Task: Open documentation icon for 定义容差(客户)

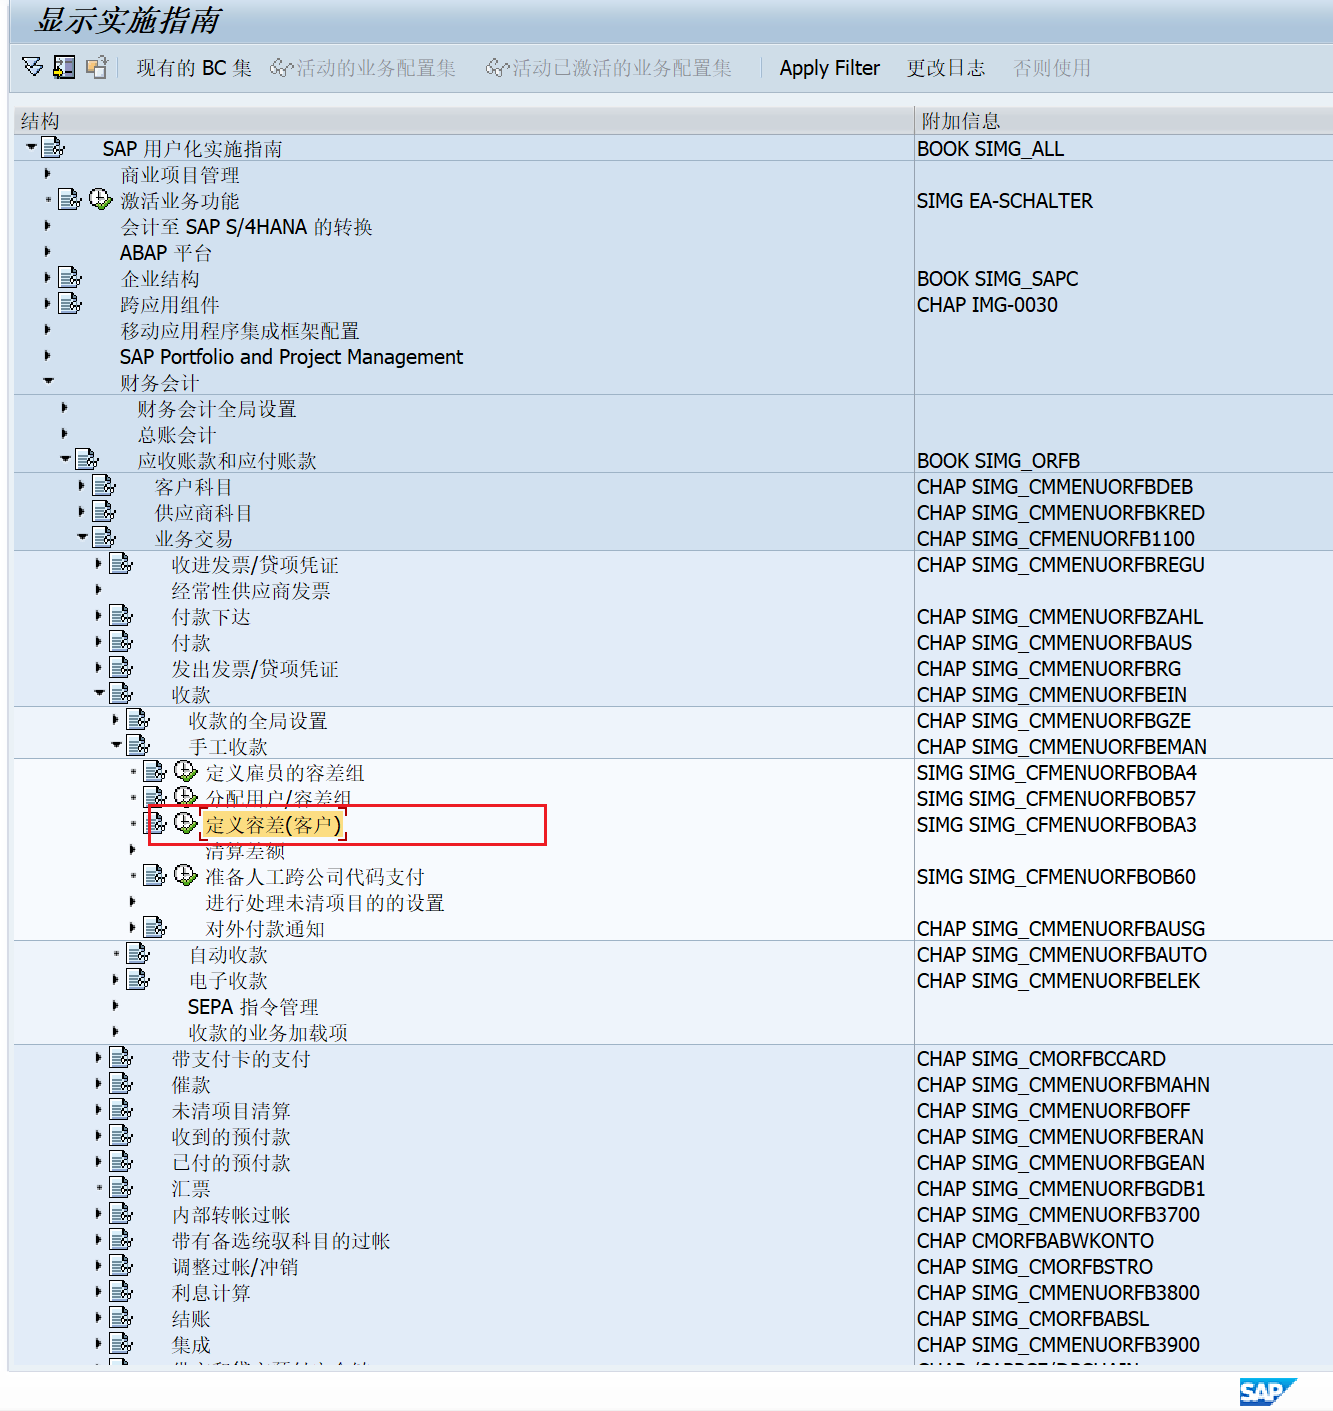Action: (x=155, y=824)
